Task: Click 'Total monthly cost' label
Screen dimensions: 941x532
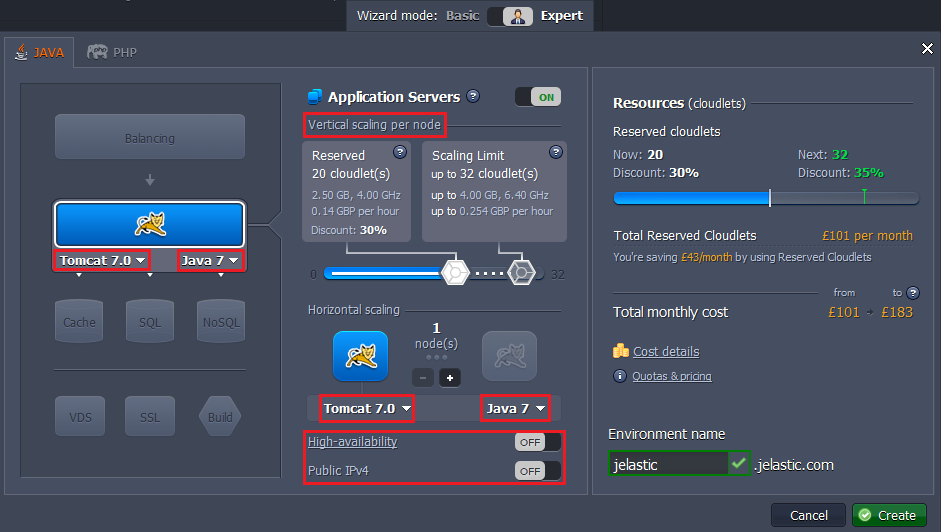Action: coord(670,312)
